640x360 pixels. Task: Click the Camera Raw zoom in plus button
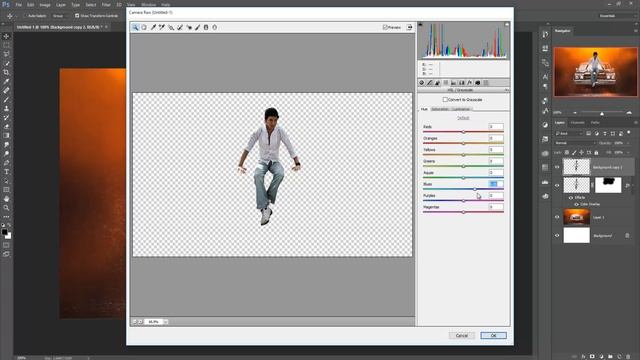[140, 322]
